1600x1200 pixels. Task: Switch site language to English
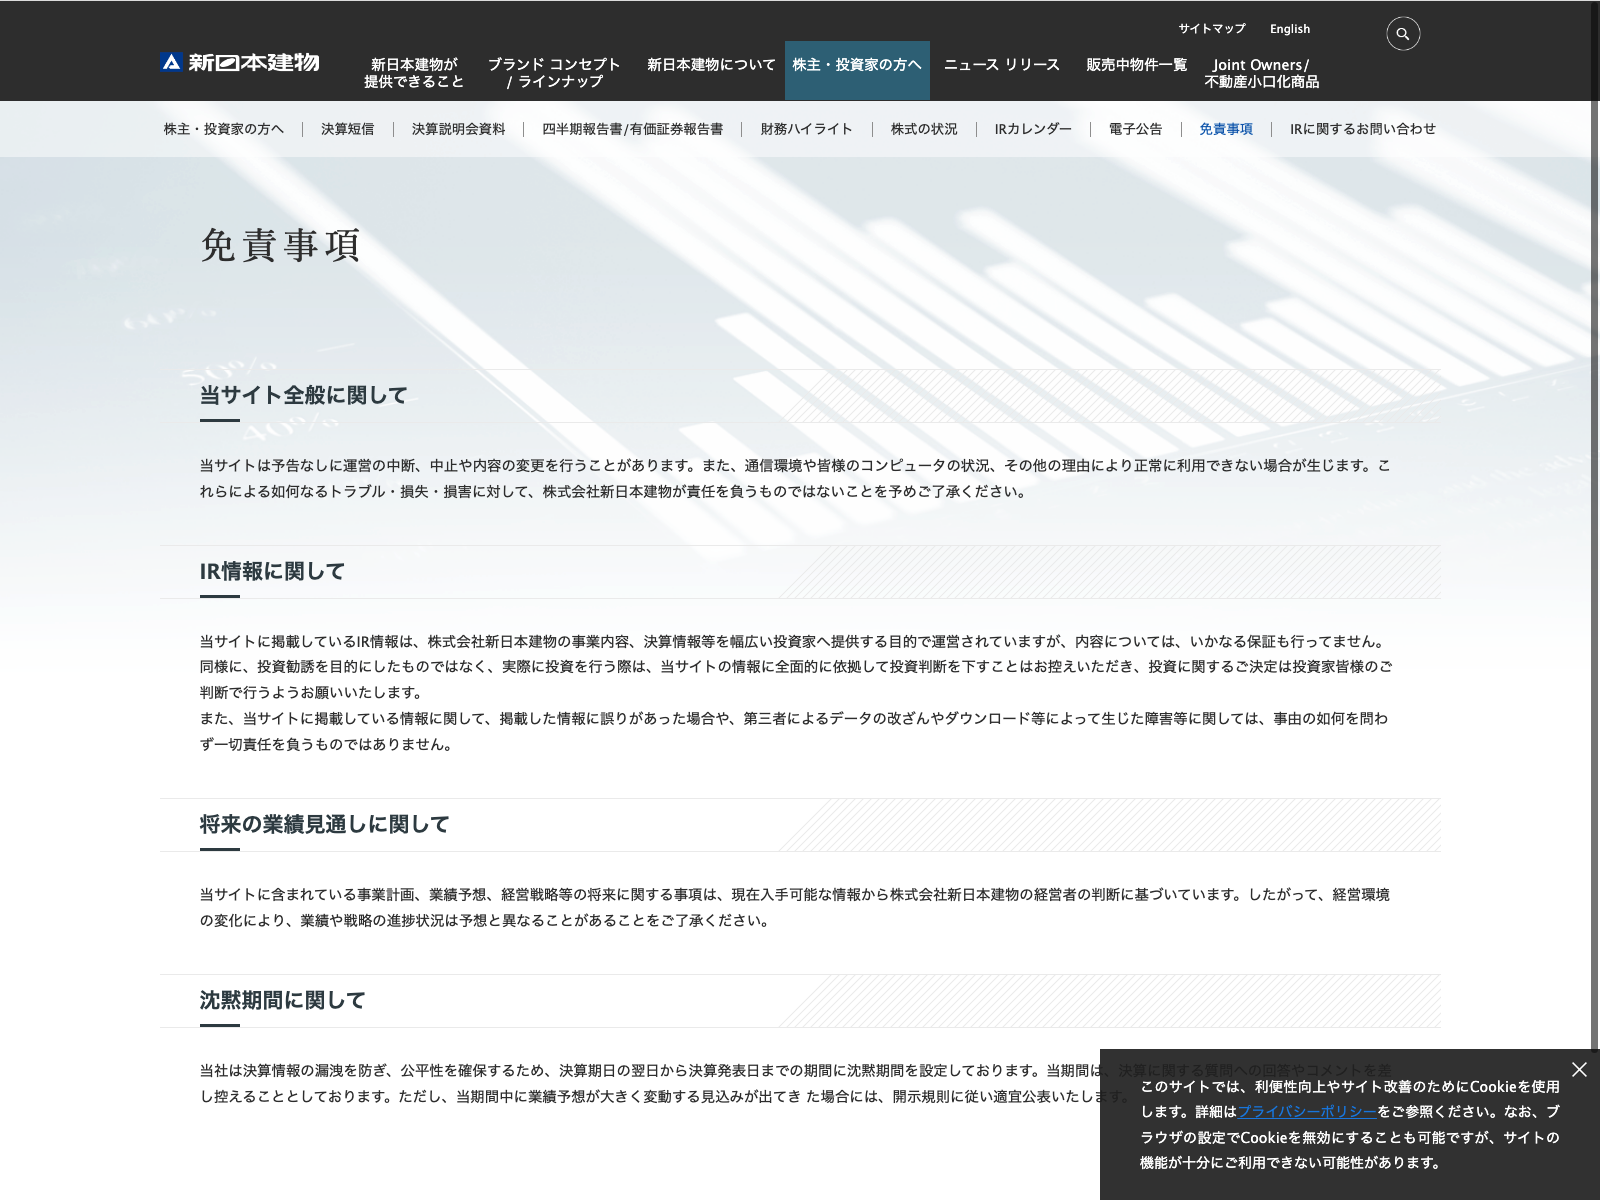pos(1289,29)
